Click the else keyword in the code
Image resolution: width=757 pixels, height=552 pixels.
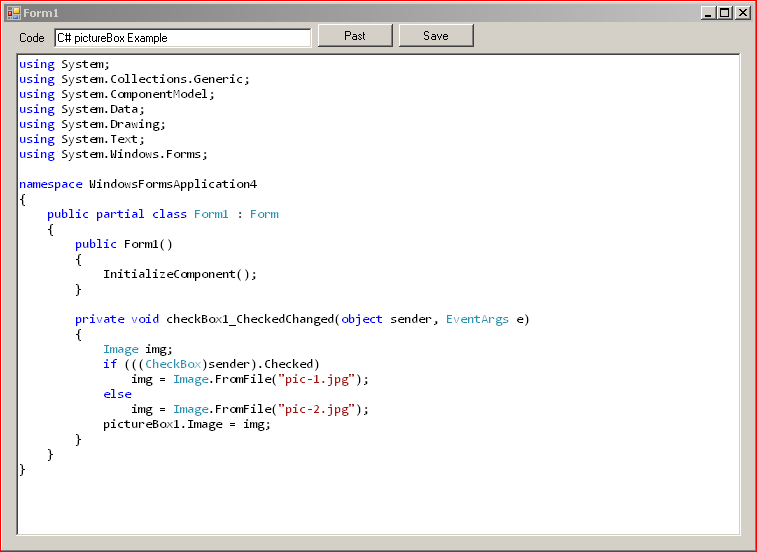click(x=117, y=394)
